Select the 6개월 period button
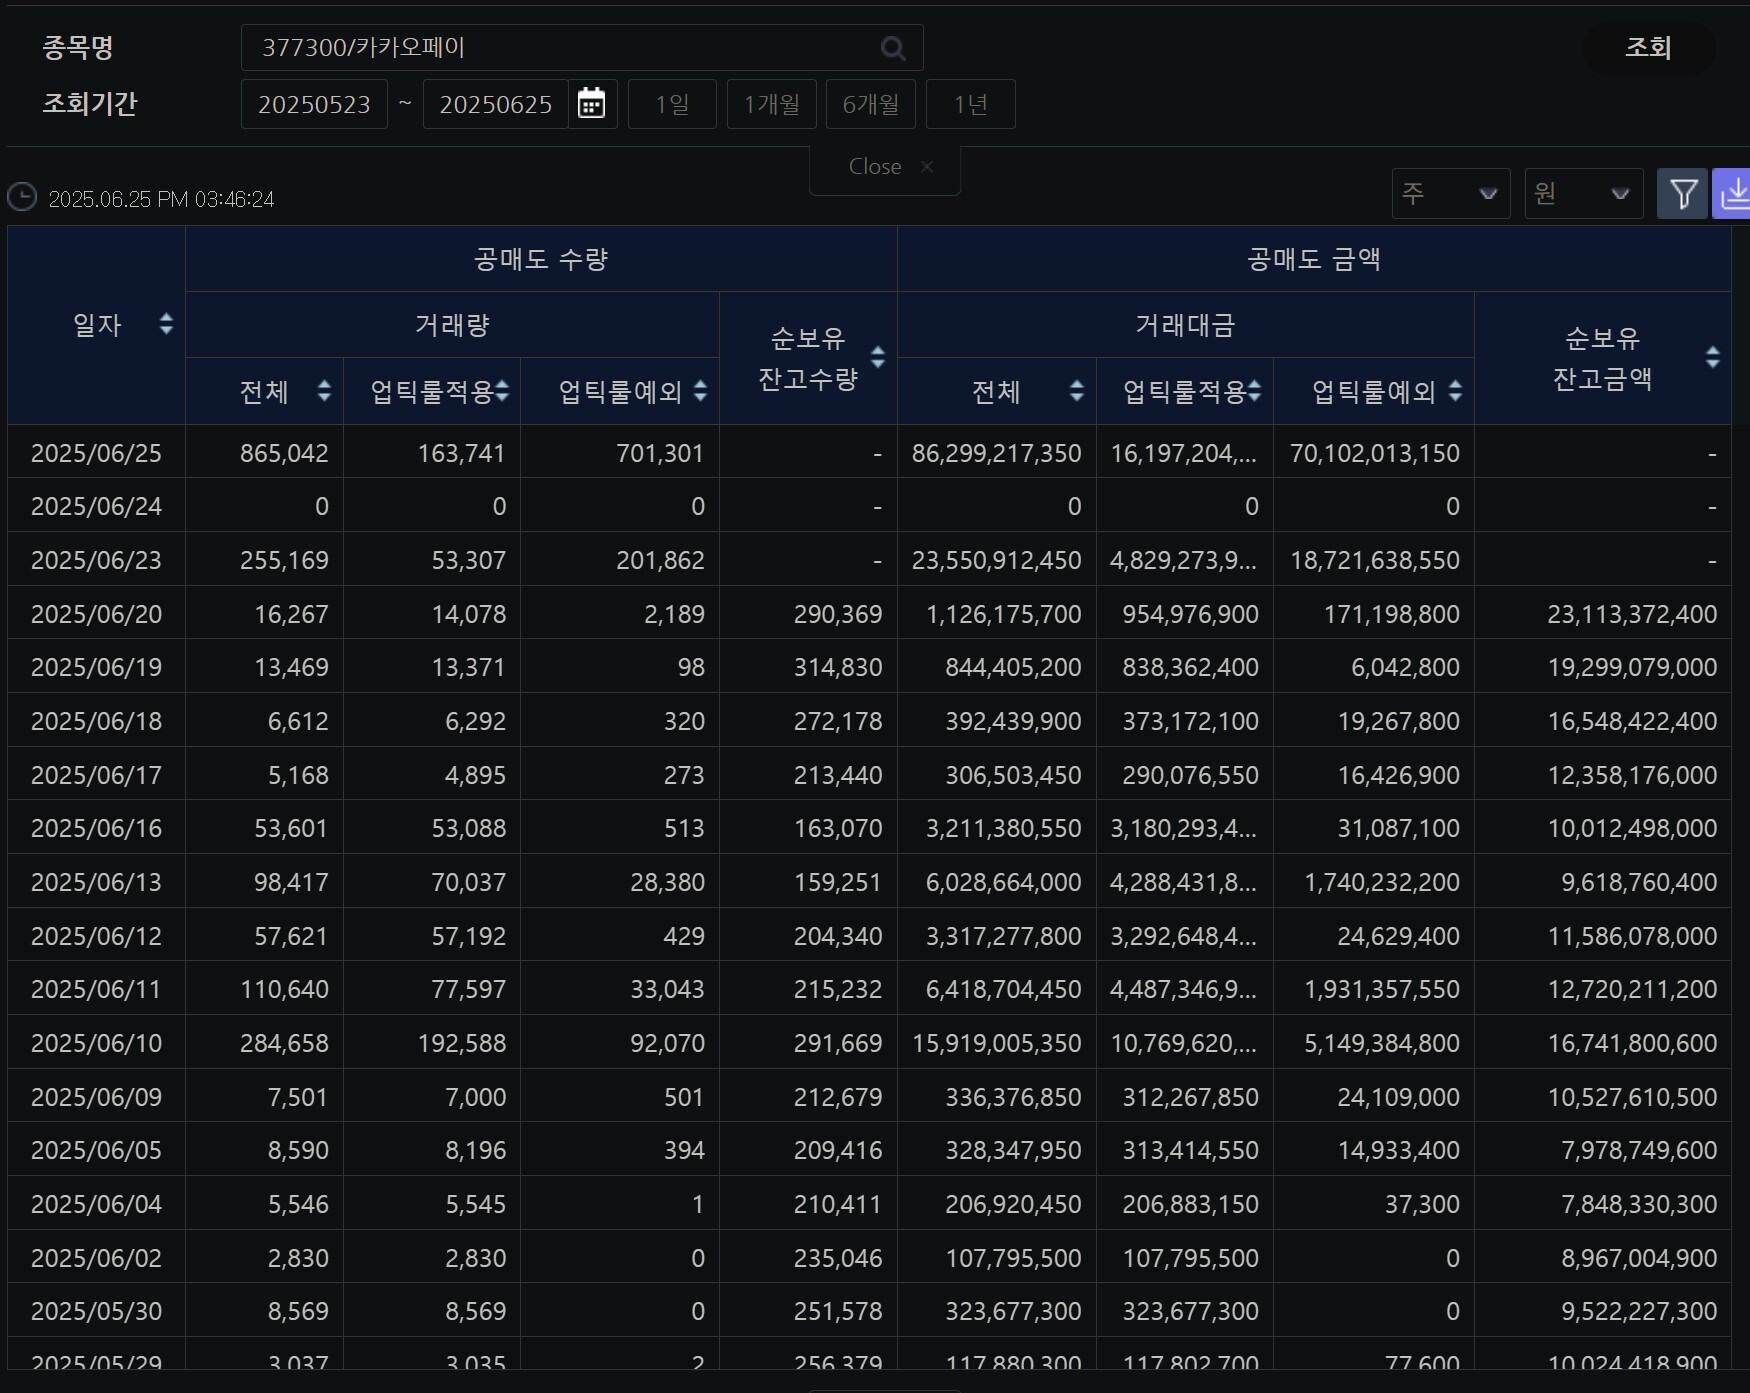 tap(870, 104)
